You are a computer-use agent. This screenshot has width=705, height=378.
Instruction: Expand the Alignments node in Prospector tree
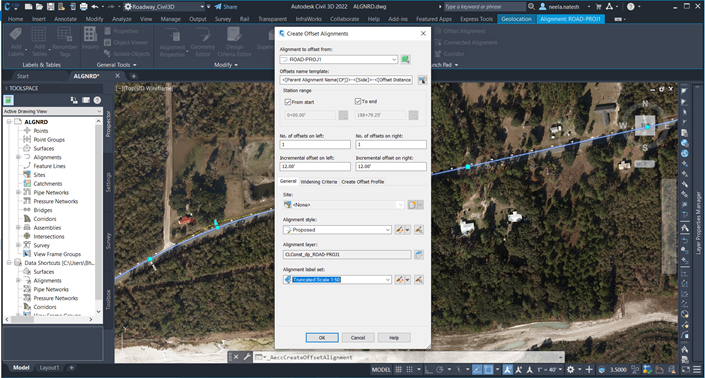tap(18, 157)
